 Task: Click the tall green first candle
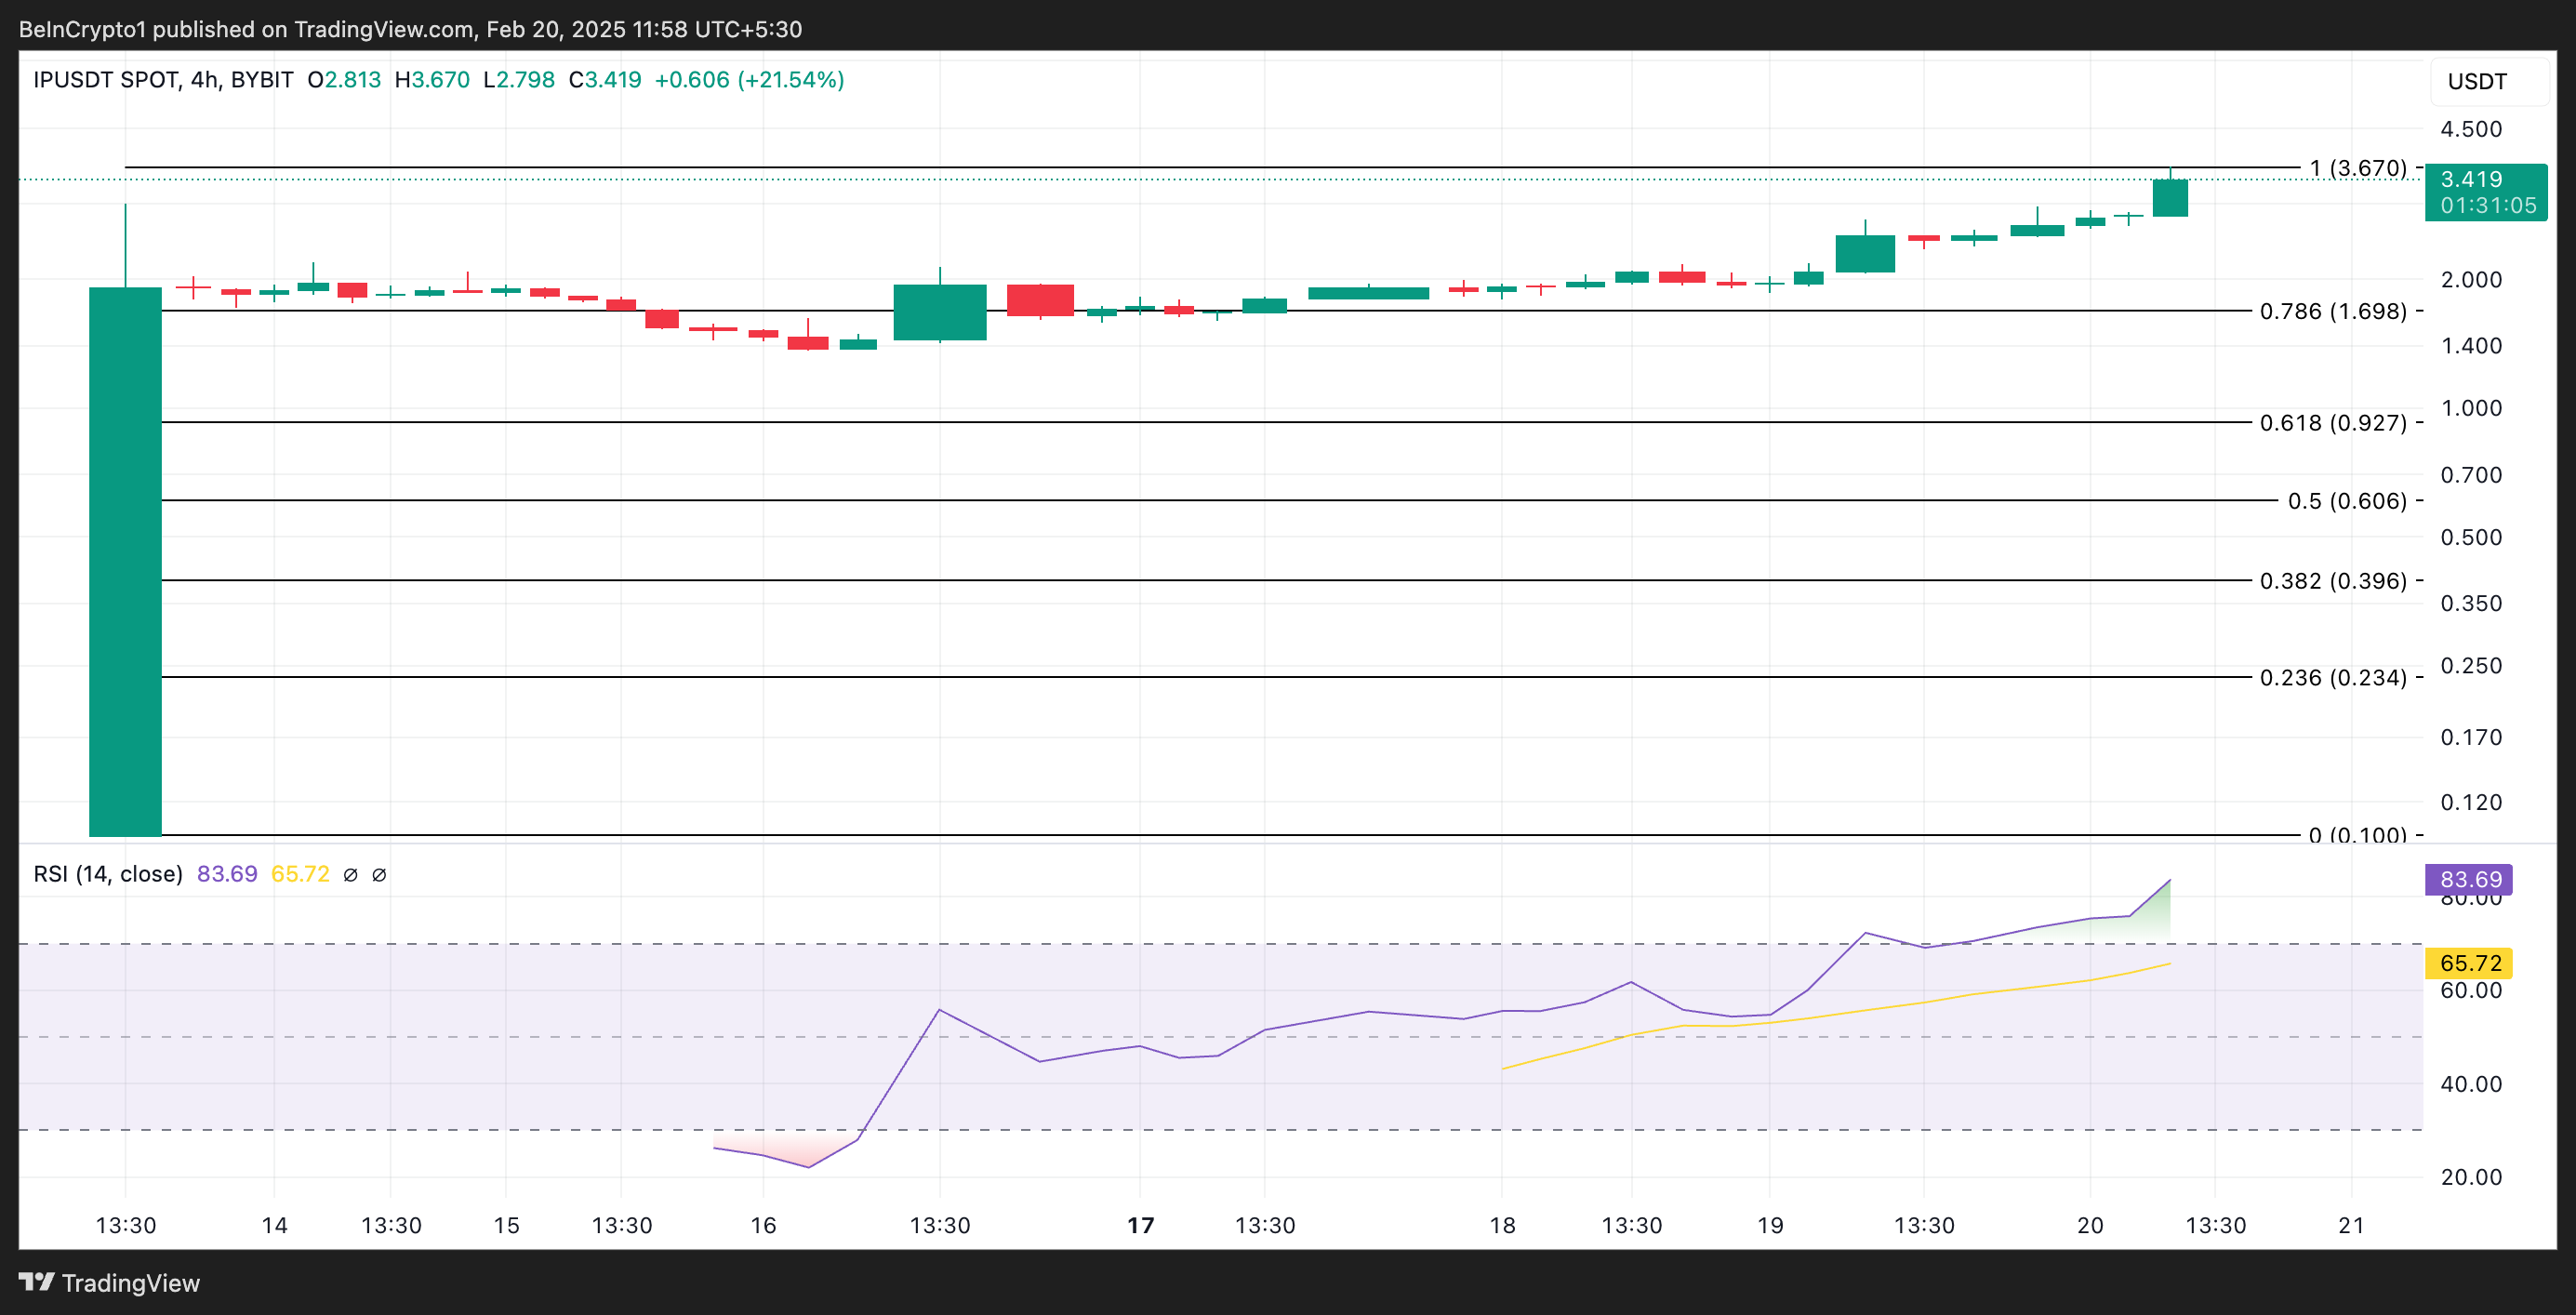point(125,560)
